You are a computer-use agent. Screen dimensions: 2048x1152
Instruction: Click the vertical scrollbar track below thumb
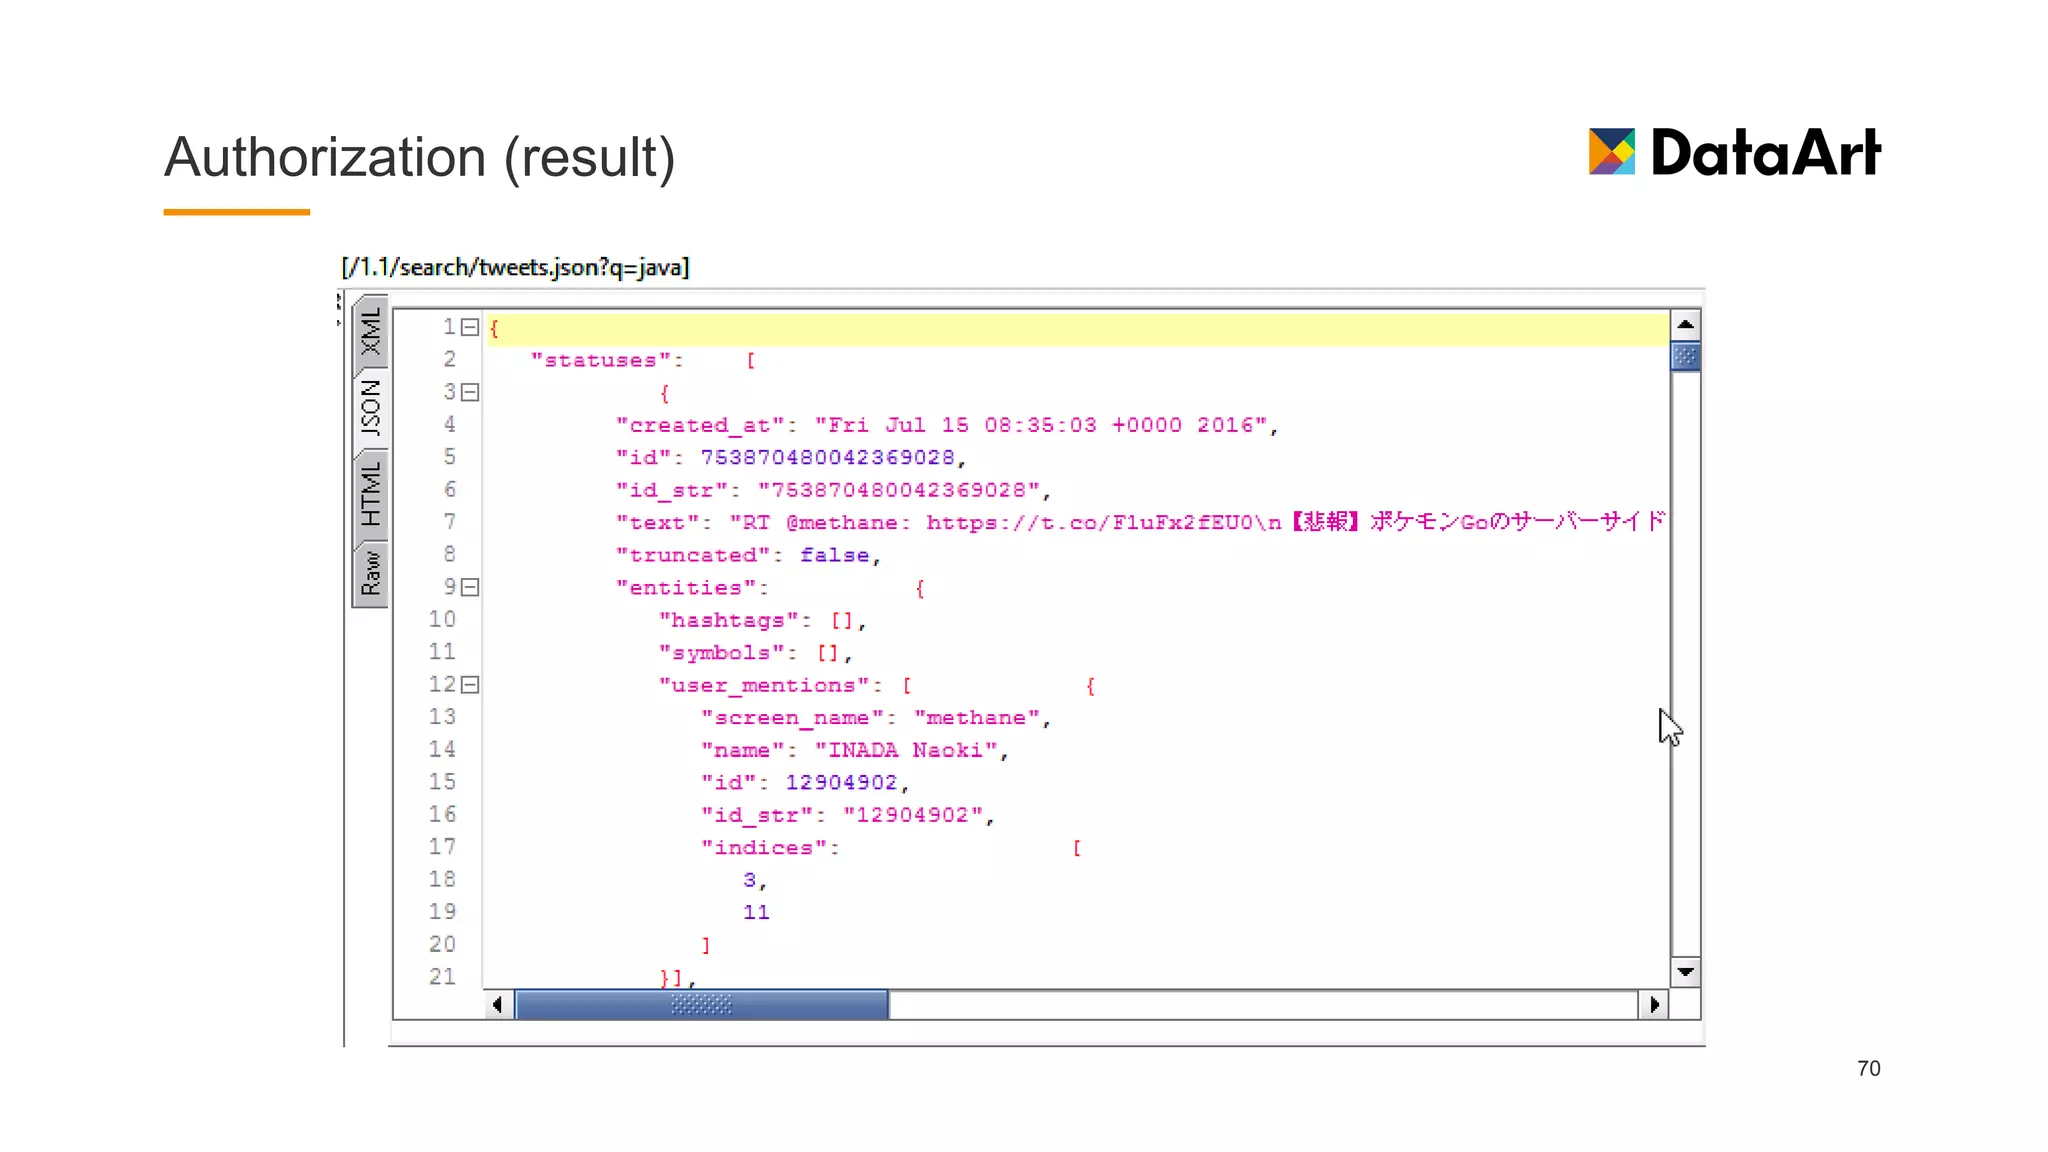click(x=1685, y=664)
